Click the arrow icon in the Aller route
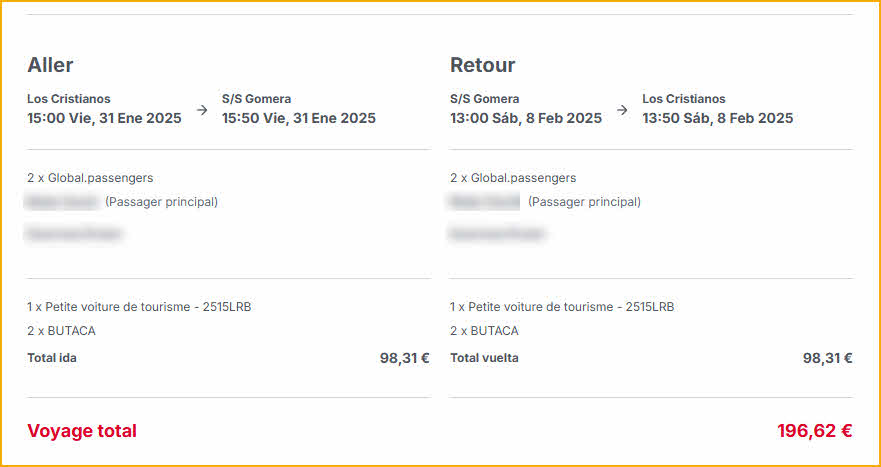 tap(202, 110)
